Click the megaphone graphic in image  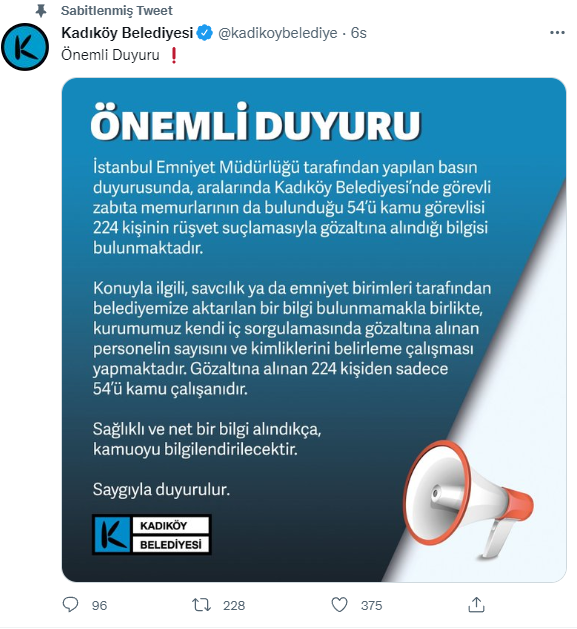[x=468, y=499]
